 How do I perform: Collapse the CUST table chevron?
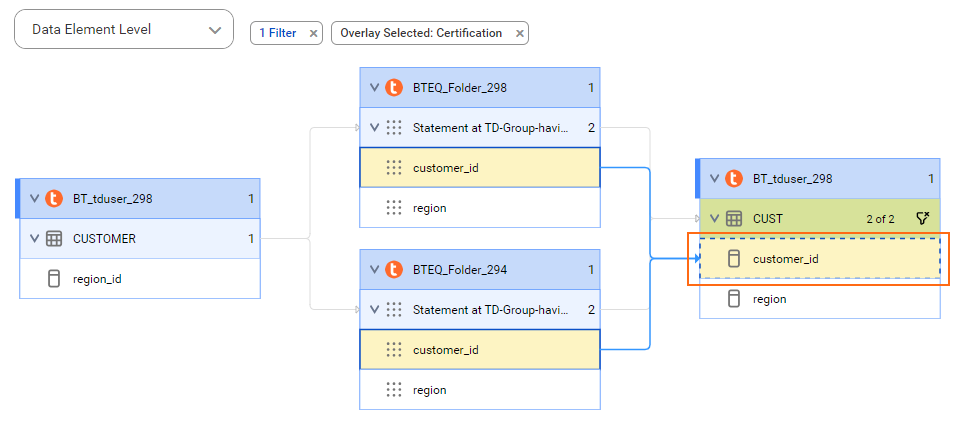[714, 218]
